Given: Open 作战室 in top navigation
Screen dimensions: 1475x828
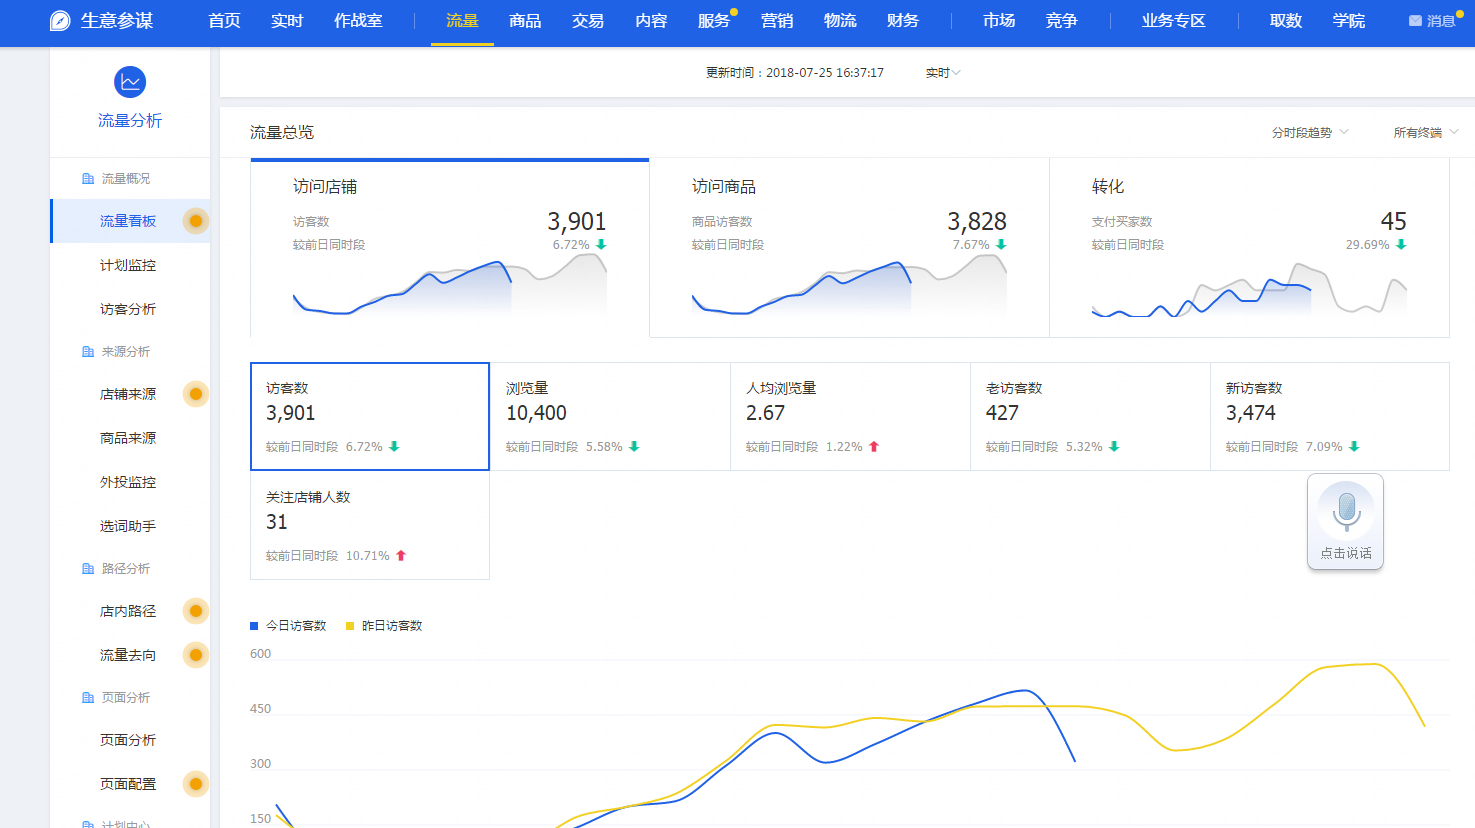Looking at the screenshot, I should [x=358, y=21].
